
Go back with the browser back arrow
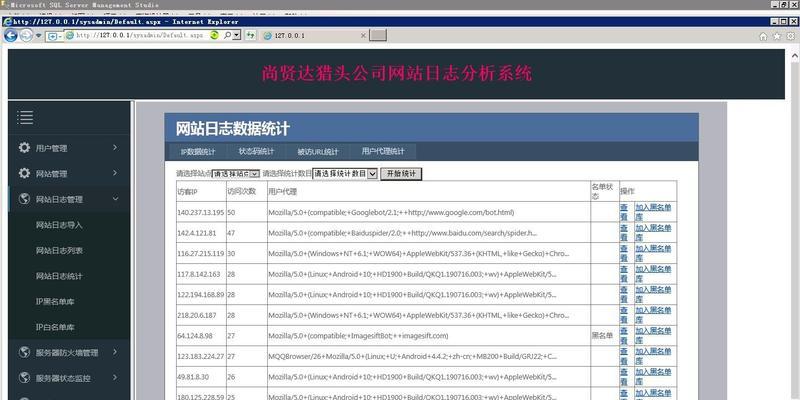point(11,35)
